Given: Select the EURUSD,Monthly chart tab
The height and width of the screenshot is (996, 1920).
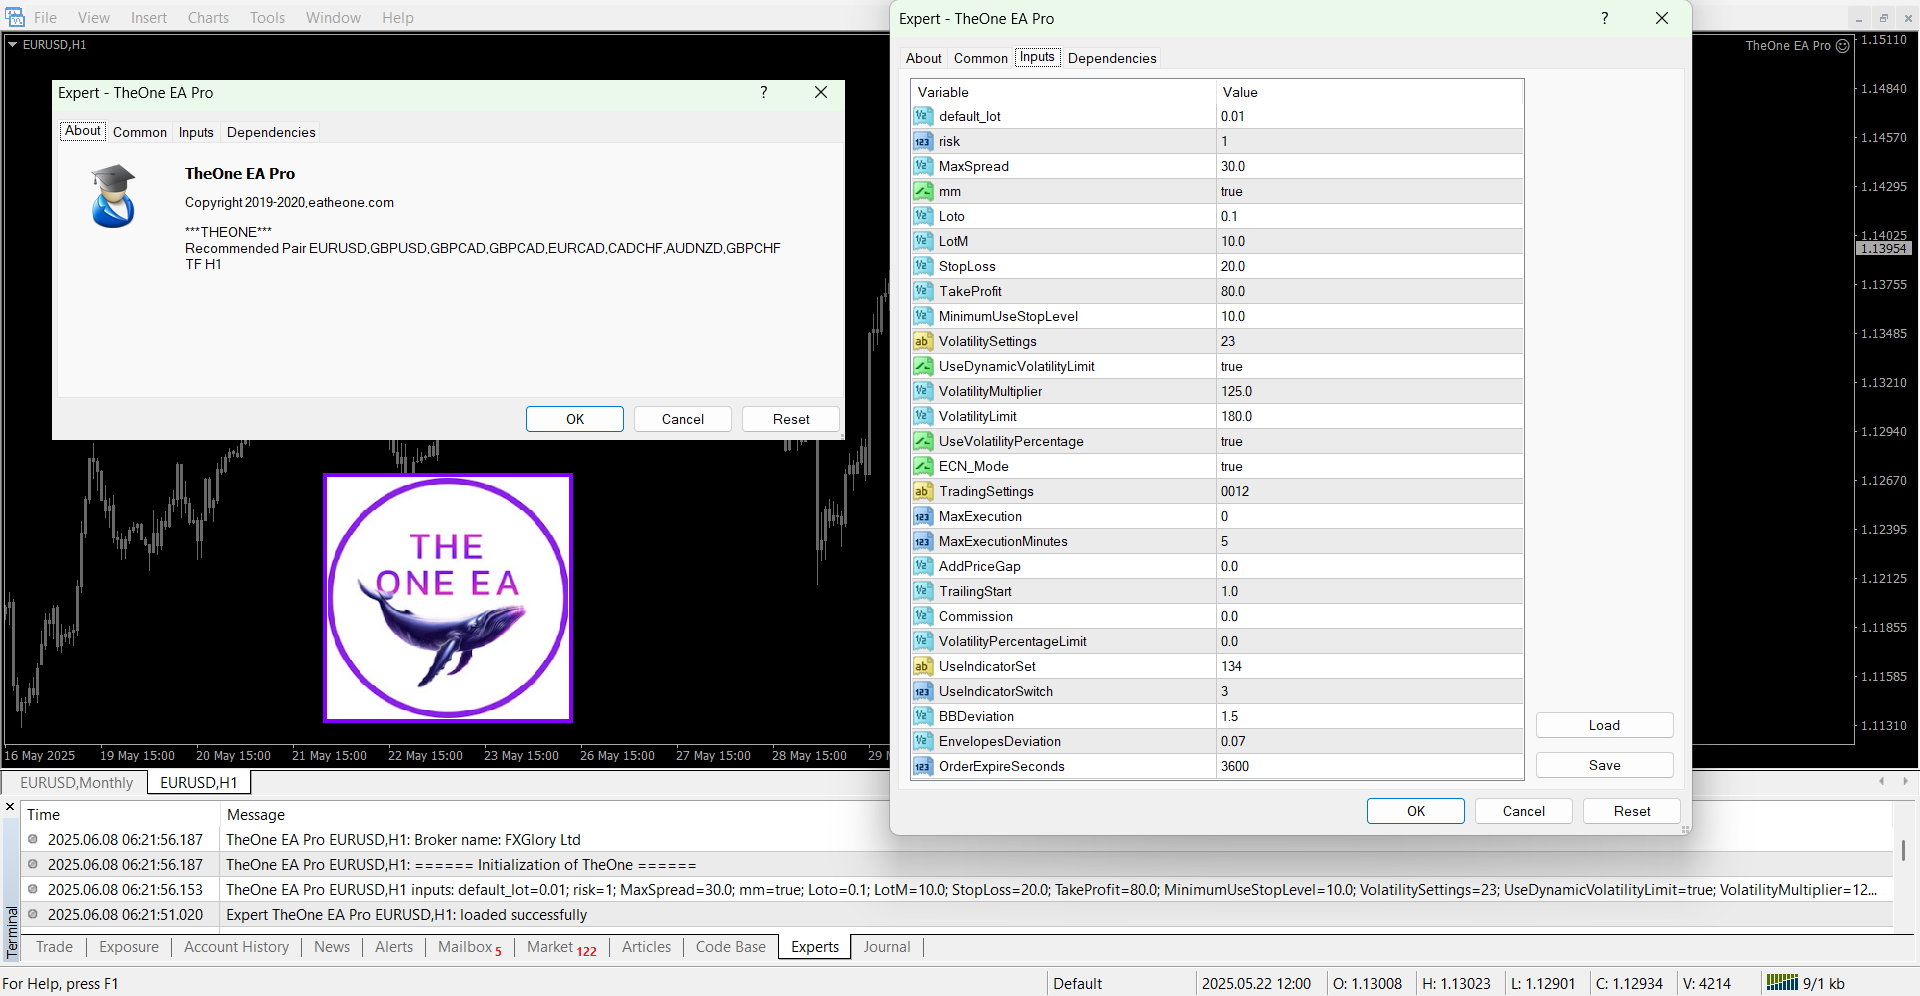Looking at the screenshot, I should [x=76, y=782].
